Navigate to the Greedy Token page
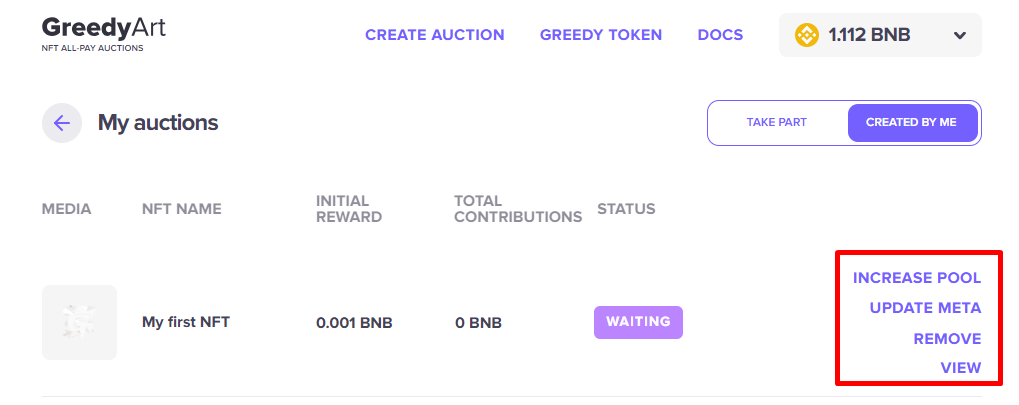The height and width of the screenshot is (405, 1019). click(600, 35)
